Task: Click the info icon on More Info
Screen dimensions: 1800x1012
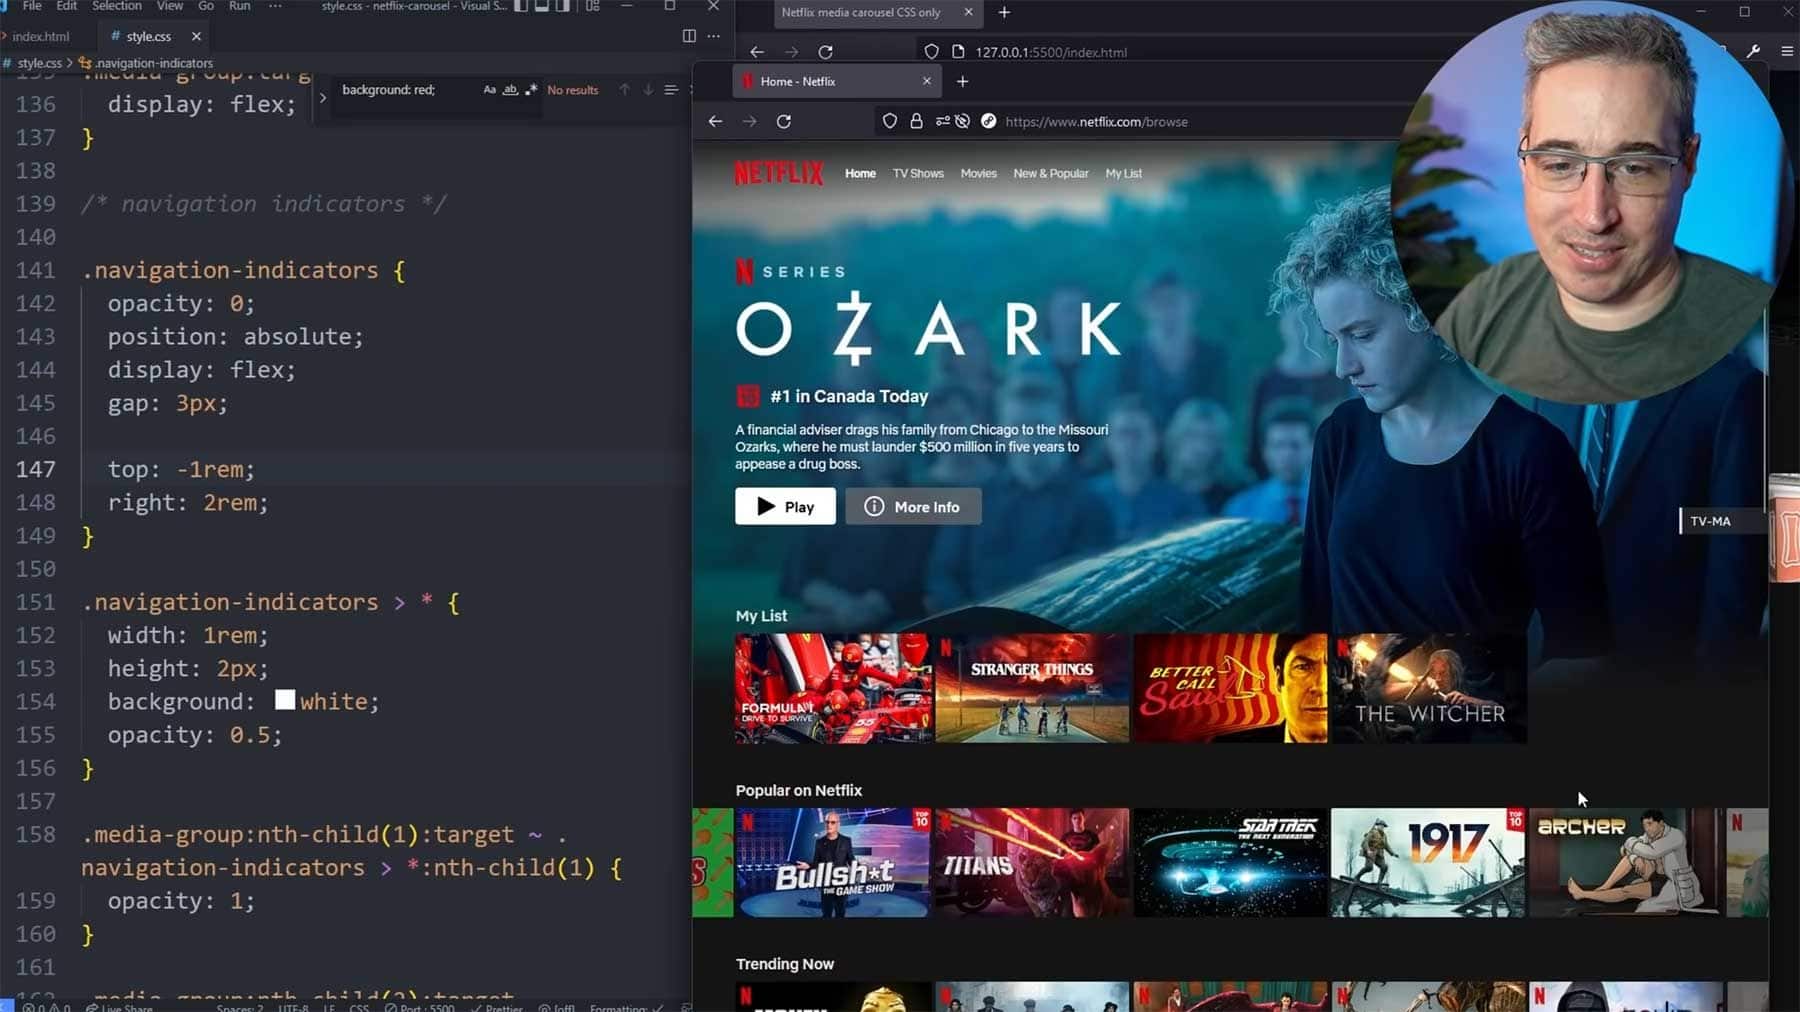Action: (x=874, y=507)
